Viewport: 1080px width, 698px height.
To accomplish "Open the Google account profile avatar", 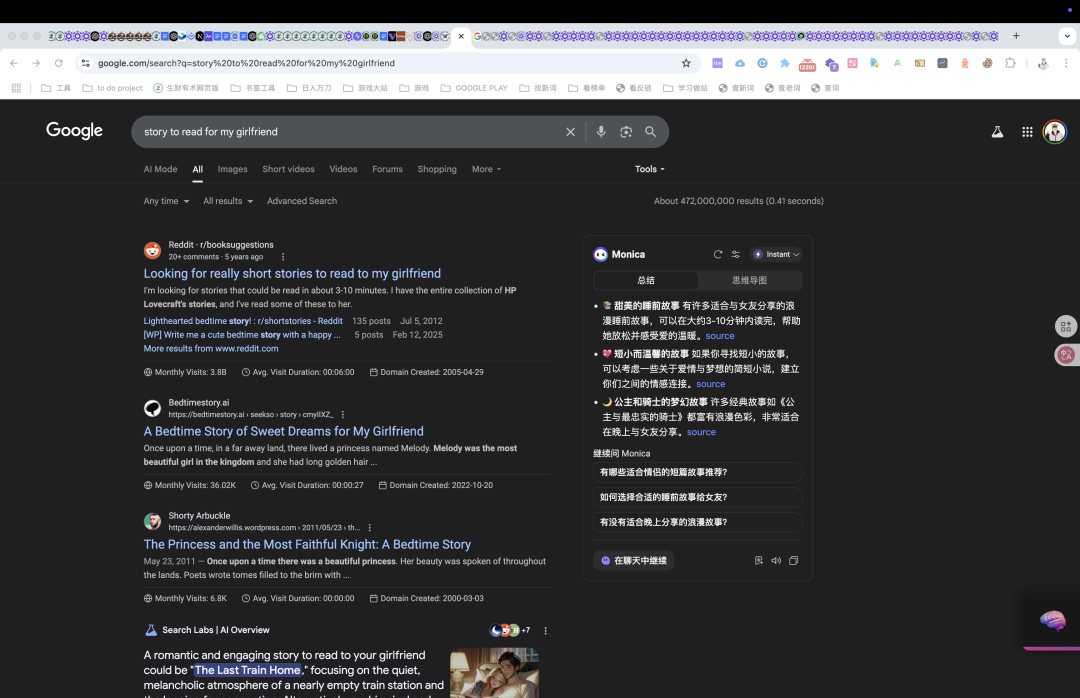I will 1055,132.
